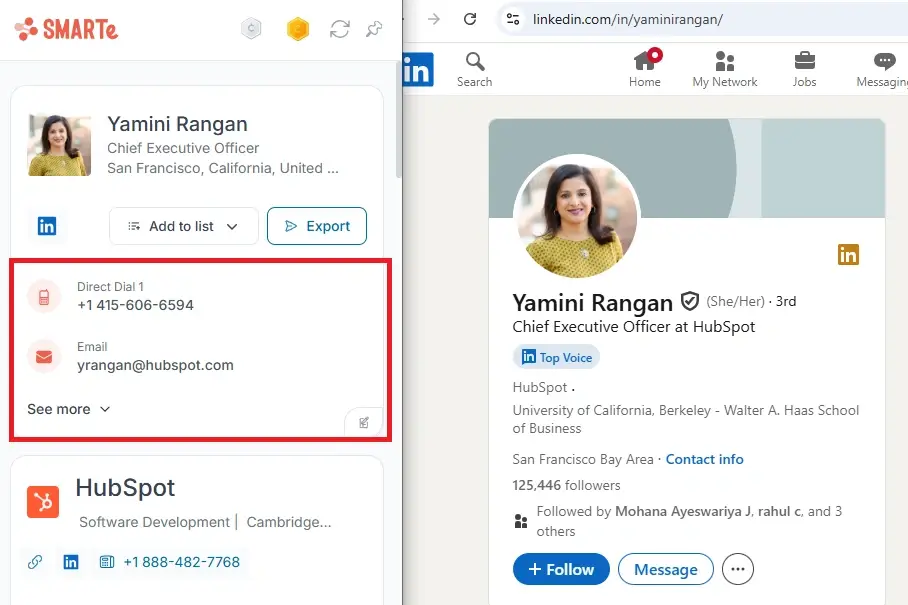Click the Followed by mutual connections text
Viewport: 908px width, 605px height.
689,521
